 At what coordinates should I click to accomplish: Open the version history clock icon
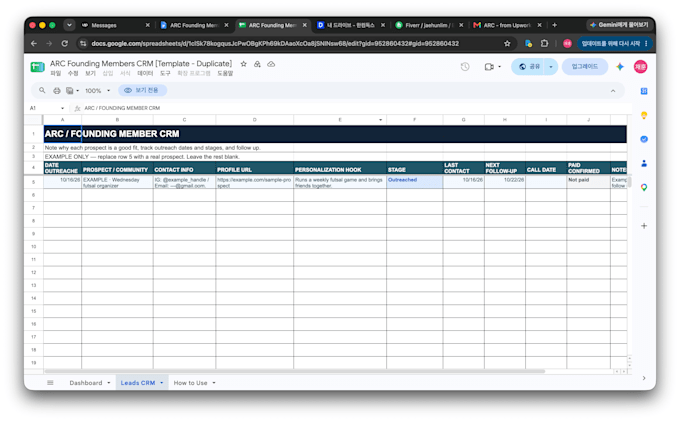465,67
